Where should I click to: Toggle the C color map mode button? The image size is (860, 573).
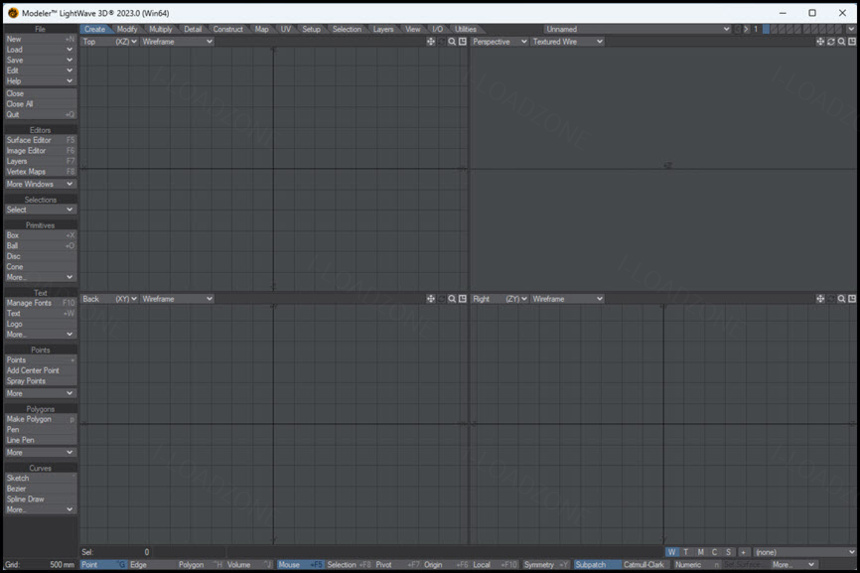pyautogui.click(x=714, y=552)
